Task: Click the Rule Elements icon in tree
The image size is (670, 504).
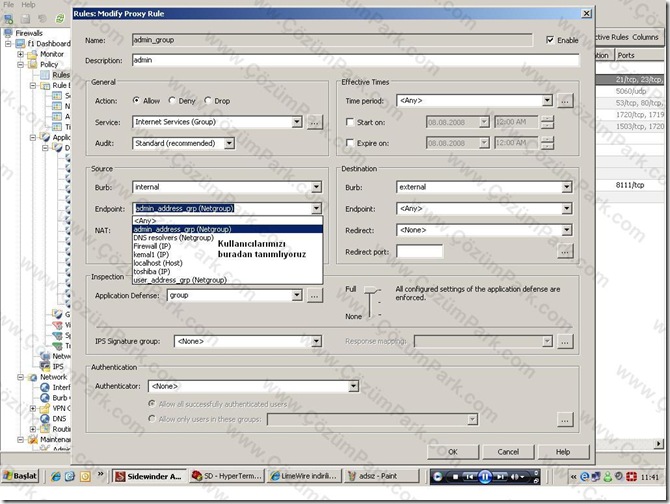Action: [45, 85]
